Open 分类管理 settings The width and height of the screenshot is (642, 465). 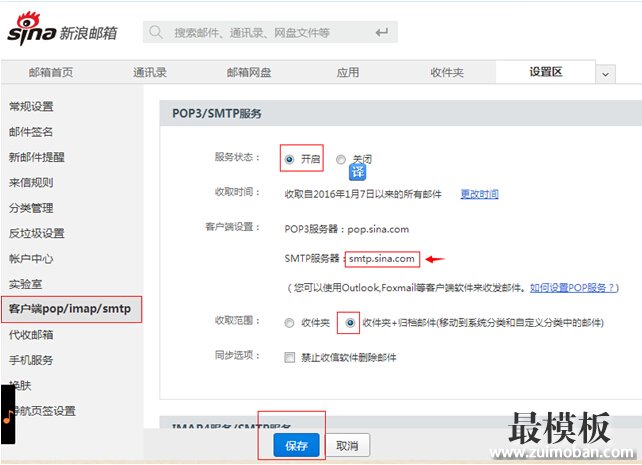click(31, 208)
